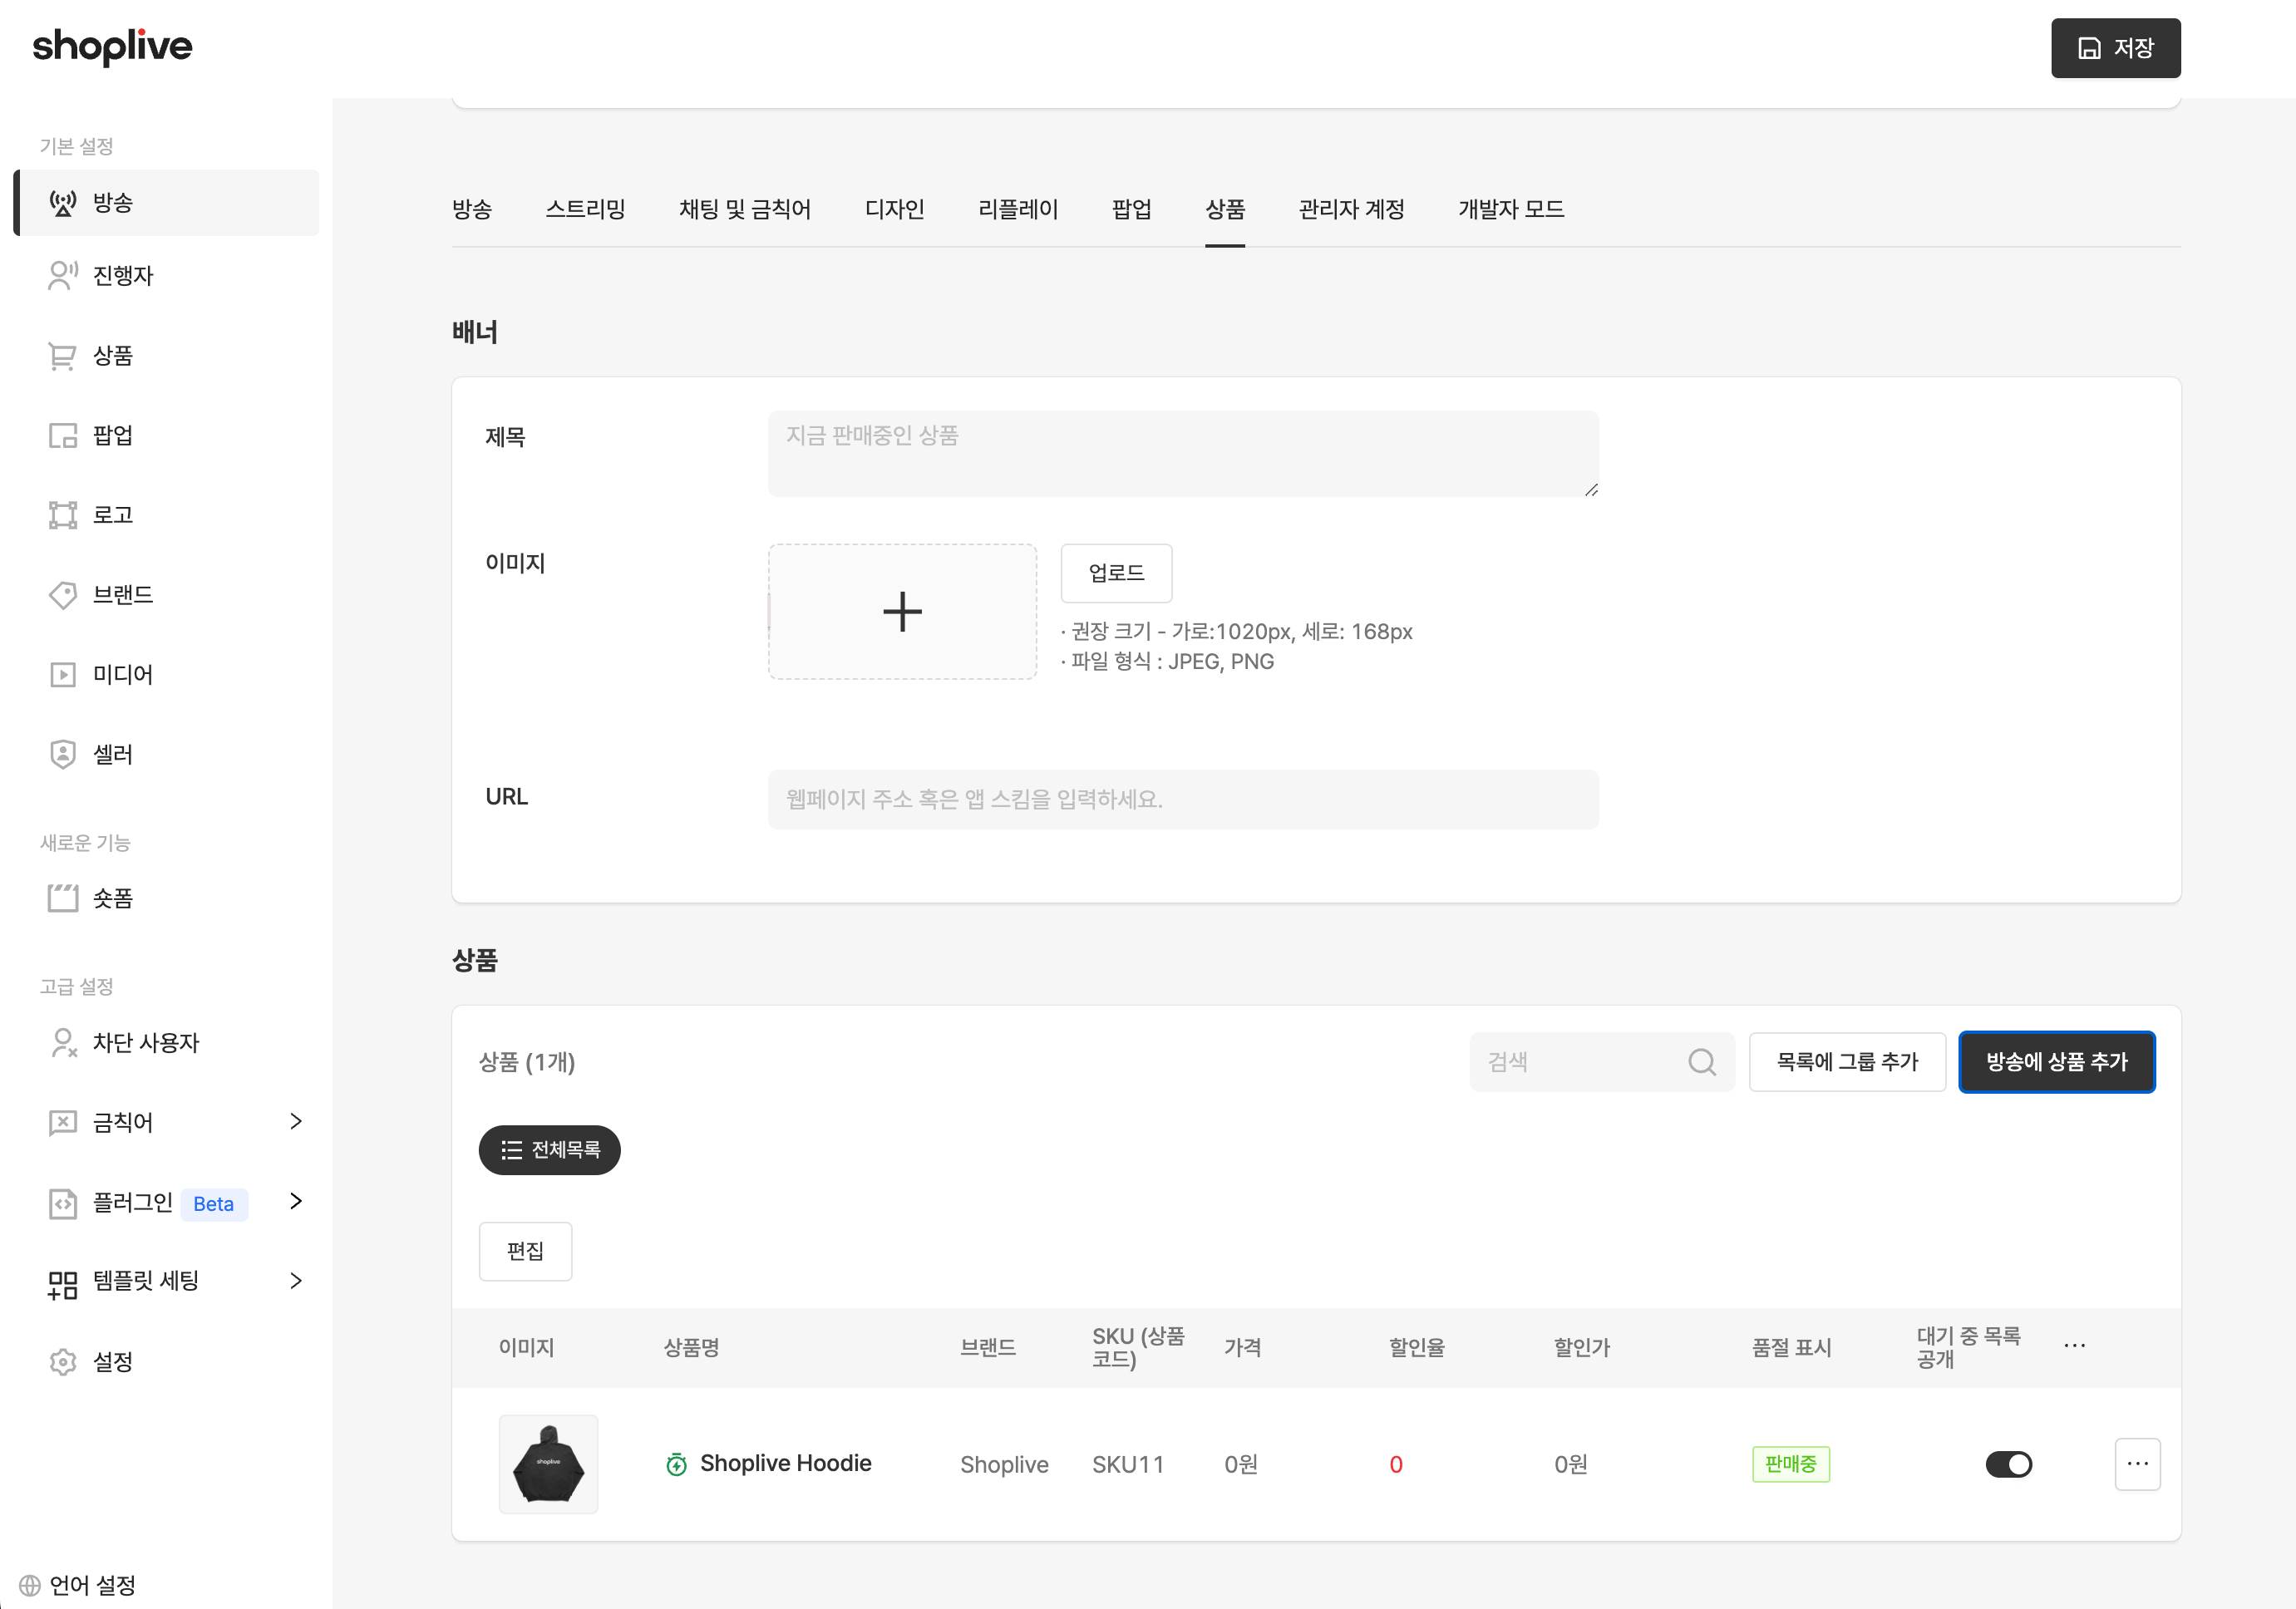2296x1609 pixels.
Task: Switch to the 채팅 및 금칙어 tab
Action: [x=745, y=209]
